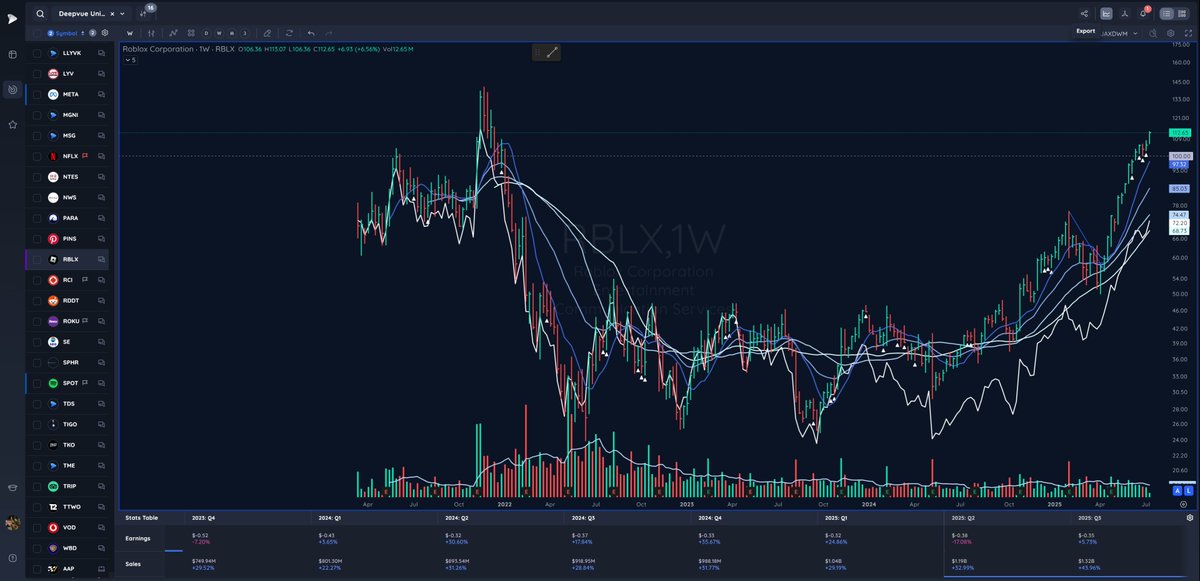Switch to the chart view icon
Viewport: 1200px width, 581px height.
click(1107, 14)
